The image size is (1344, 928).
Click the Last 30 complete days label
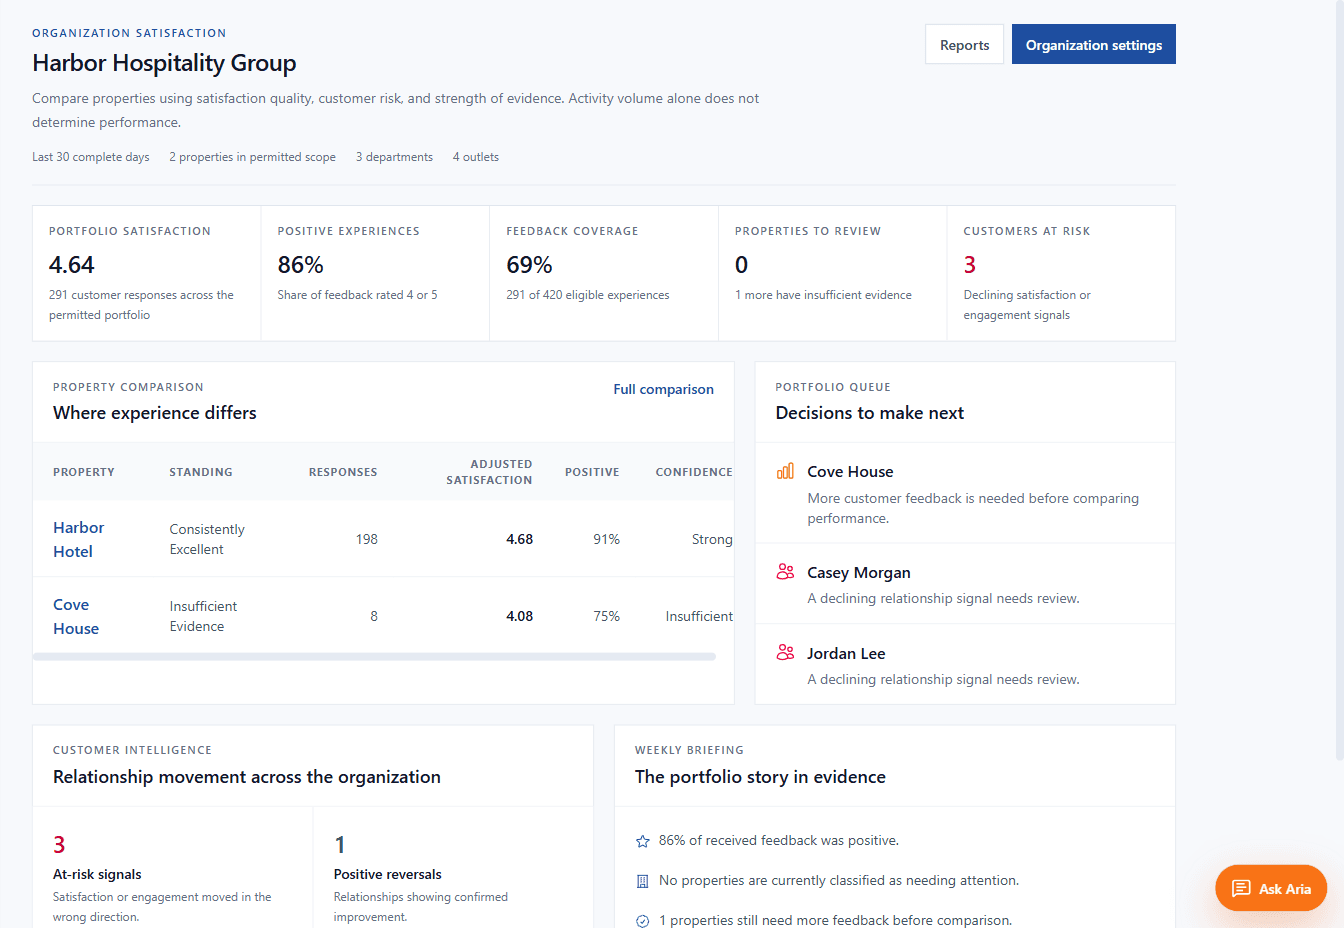click(x=91, y=157)
